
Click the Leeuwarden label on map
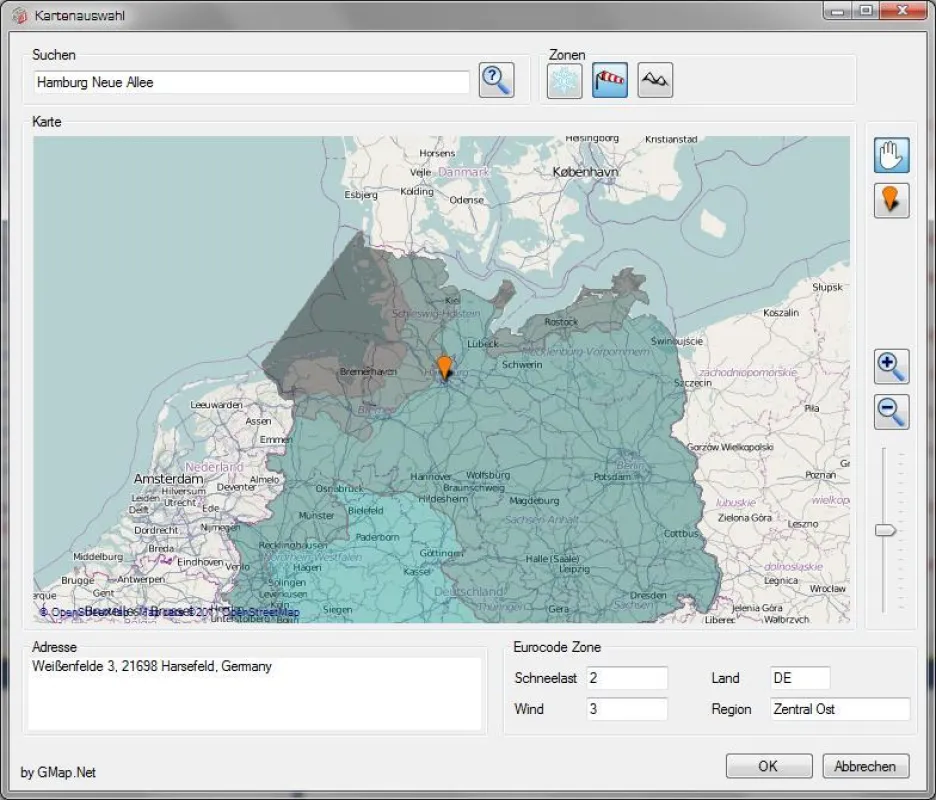click(216, 405)
